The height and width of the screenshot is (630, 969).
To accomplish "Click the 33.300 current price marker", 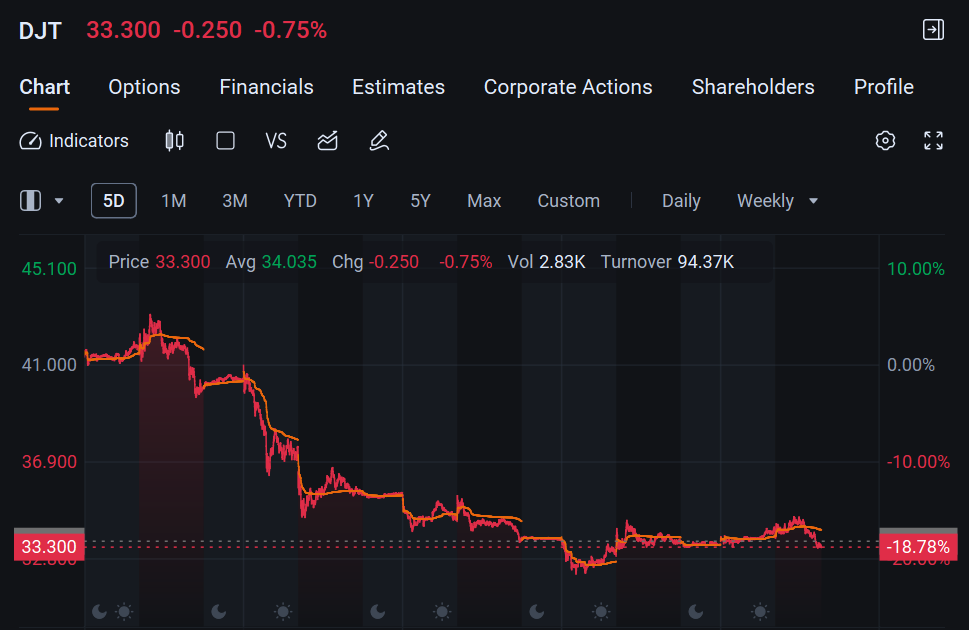I will click(49, 547).
